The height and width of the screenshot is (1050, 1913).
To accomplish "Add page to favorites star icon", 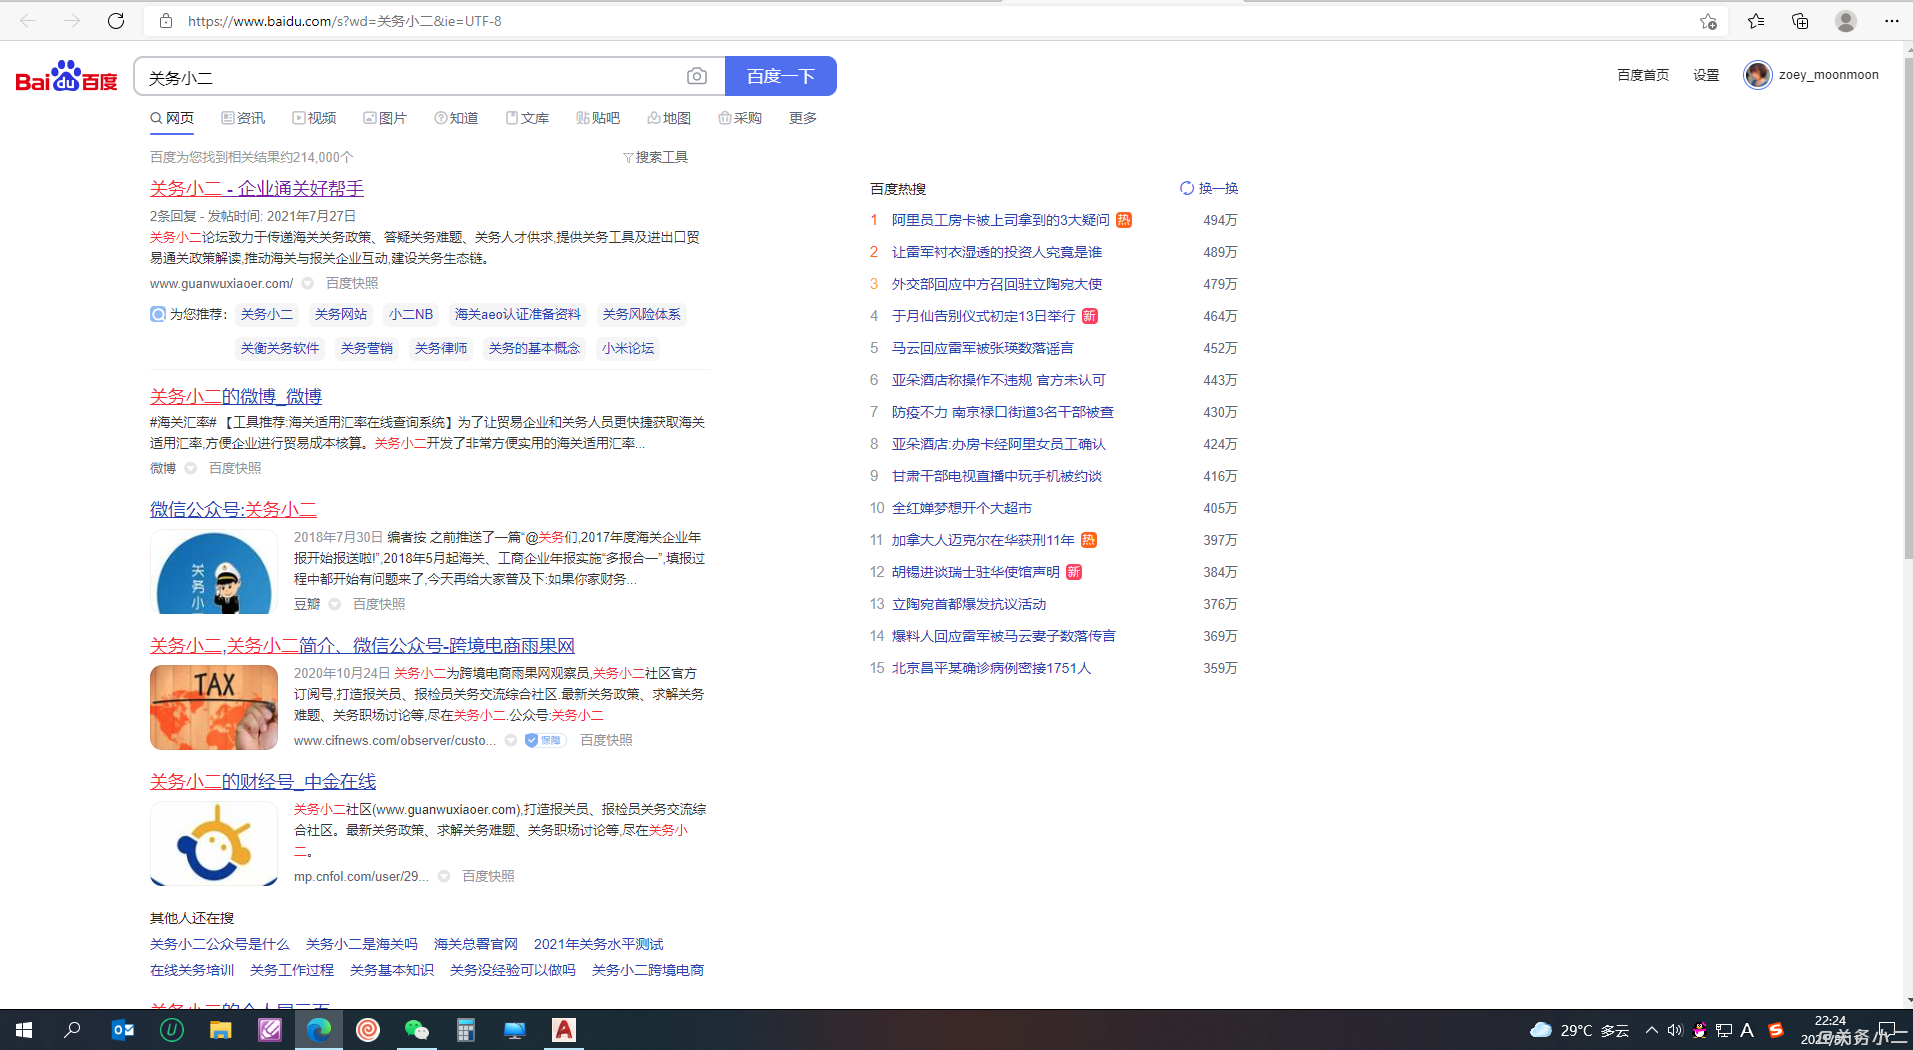I will click(1708, 21).
